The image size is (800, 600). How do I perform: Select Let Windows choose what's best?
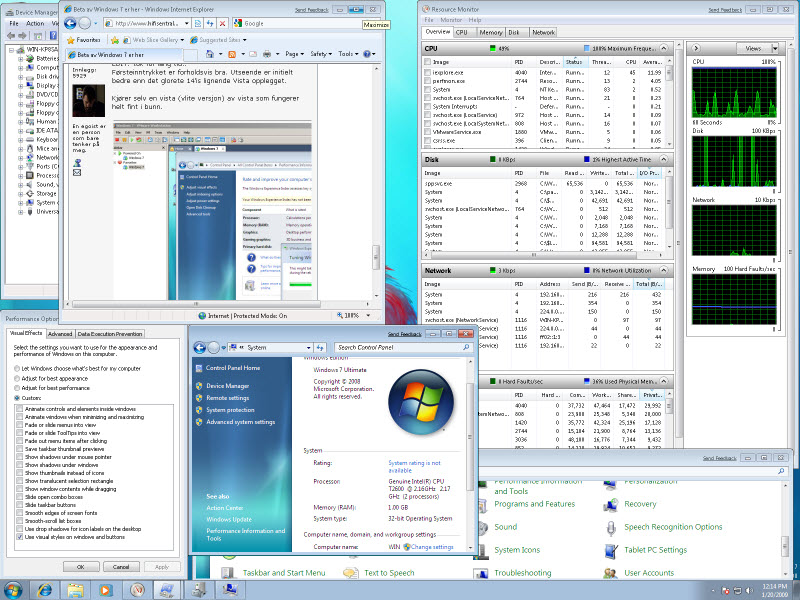(x=17, y=368)
